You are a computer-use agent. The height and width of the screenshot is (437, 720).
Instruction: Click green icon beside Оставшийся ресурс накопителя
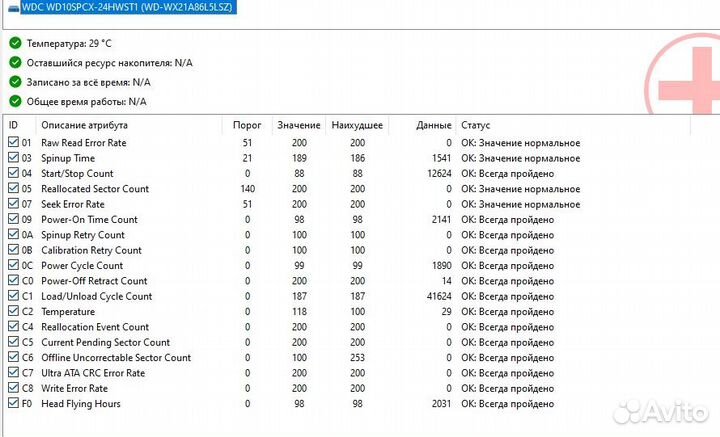(14, 63)
